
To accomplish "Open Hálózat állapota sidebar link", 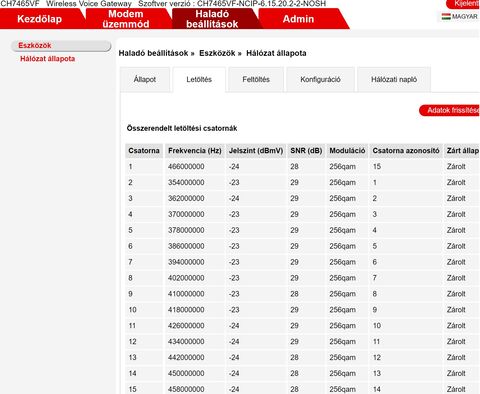I will point(47,59).
